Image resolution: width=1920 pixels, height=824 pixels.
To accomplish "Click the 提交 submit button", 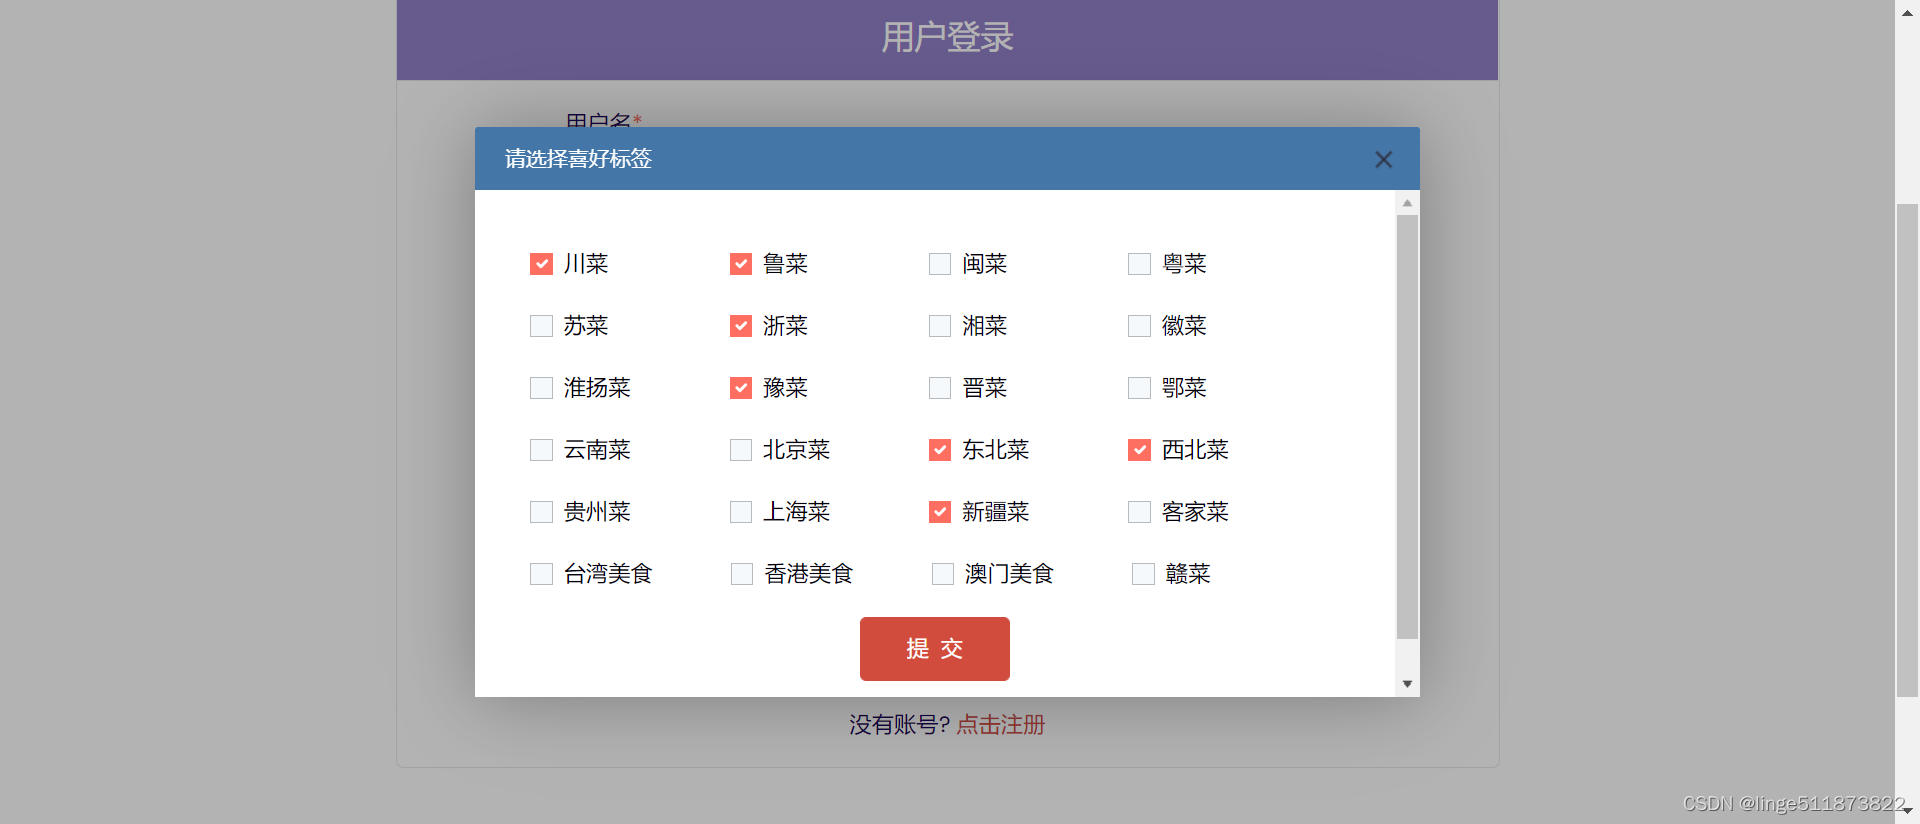I will pos(935,649).
